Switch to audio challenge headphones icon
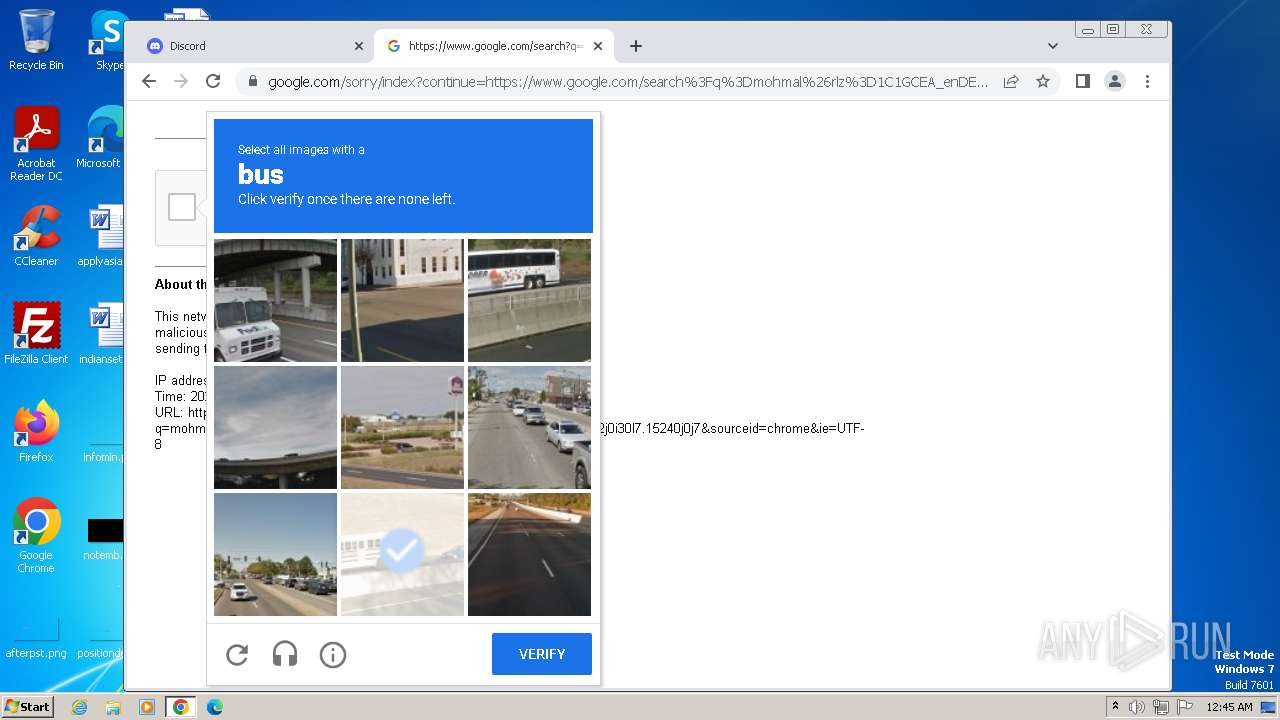1280x720 pixels. coord(285,655)
